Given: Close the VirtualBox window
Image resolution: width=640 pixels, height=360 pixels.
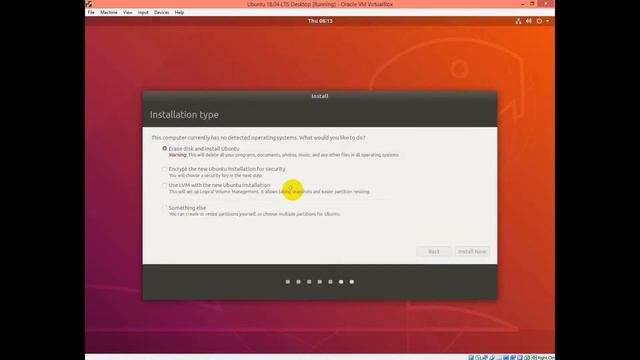Looking at the screenshot, I should coord(546,4).
